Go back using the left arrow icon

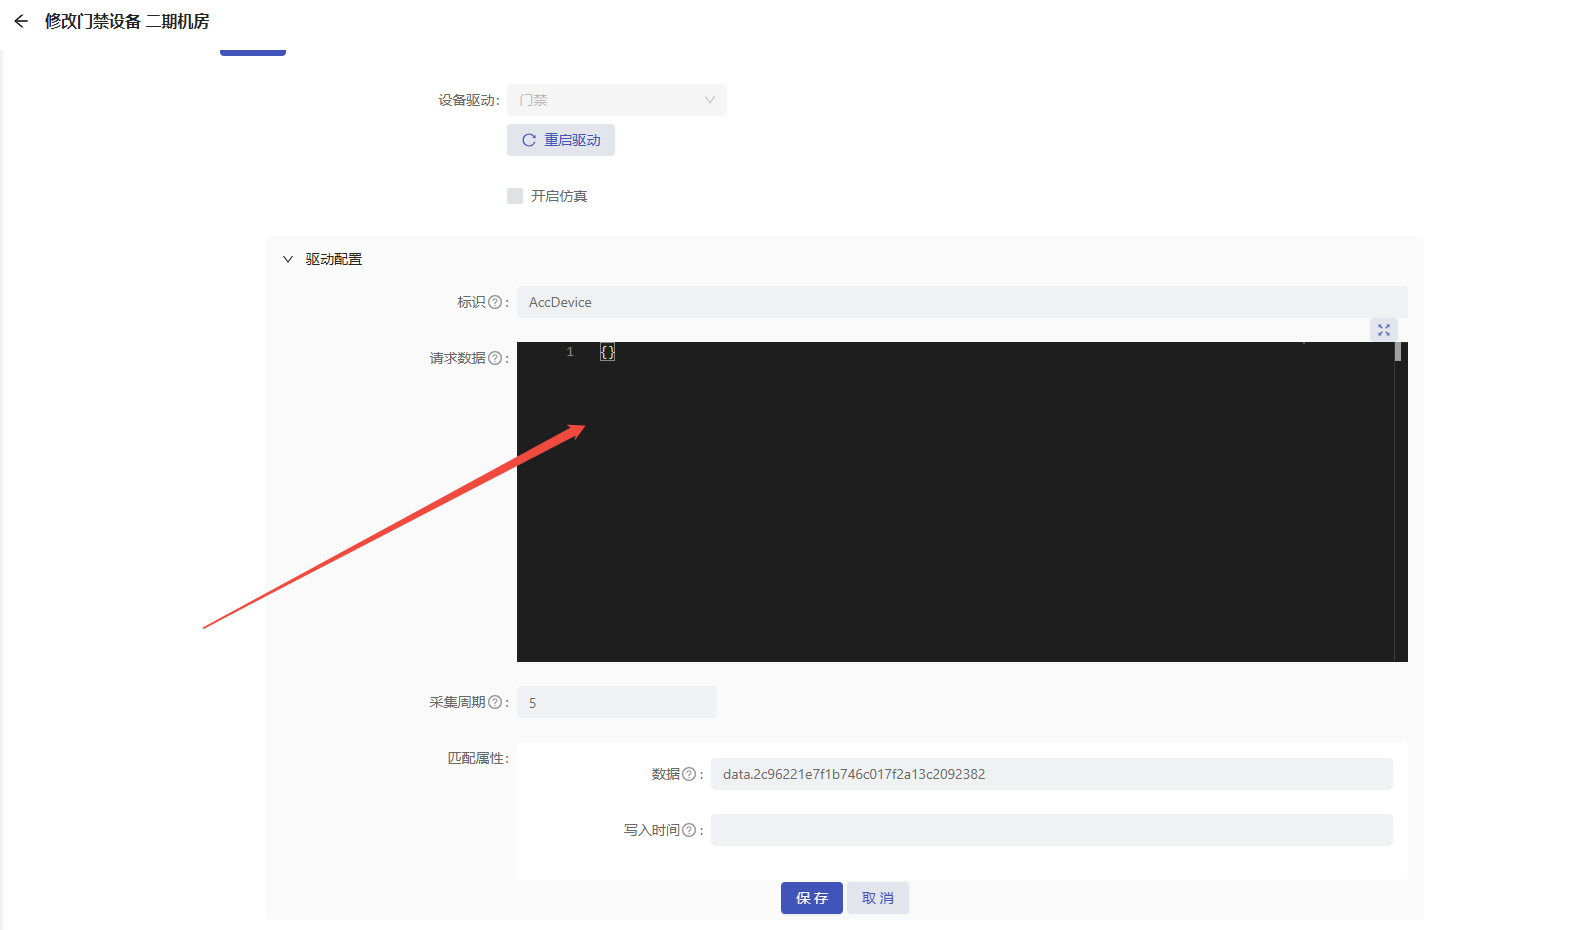21,21
